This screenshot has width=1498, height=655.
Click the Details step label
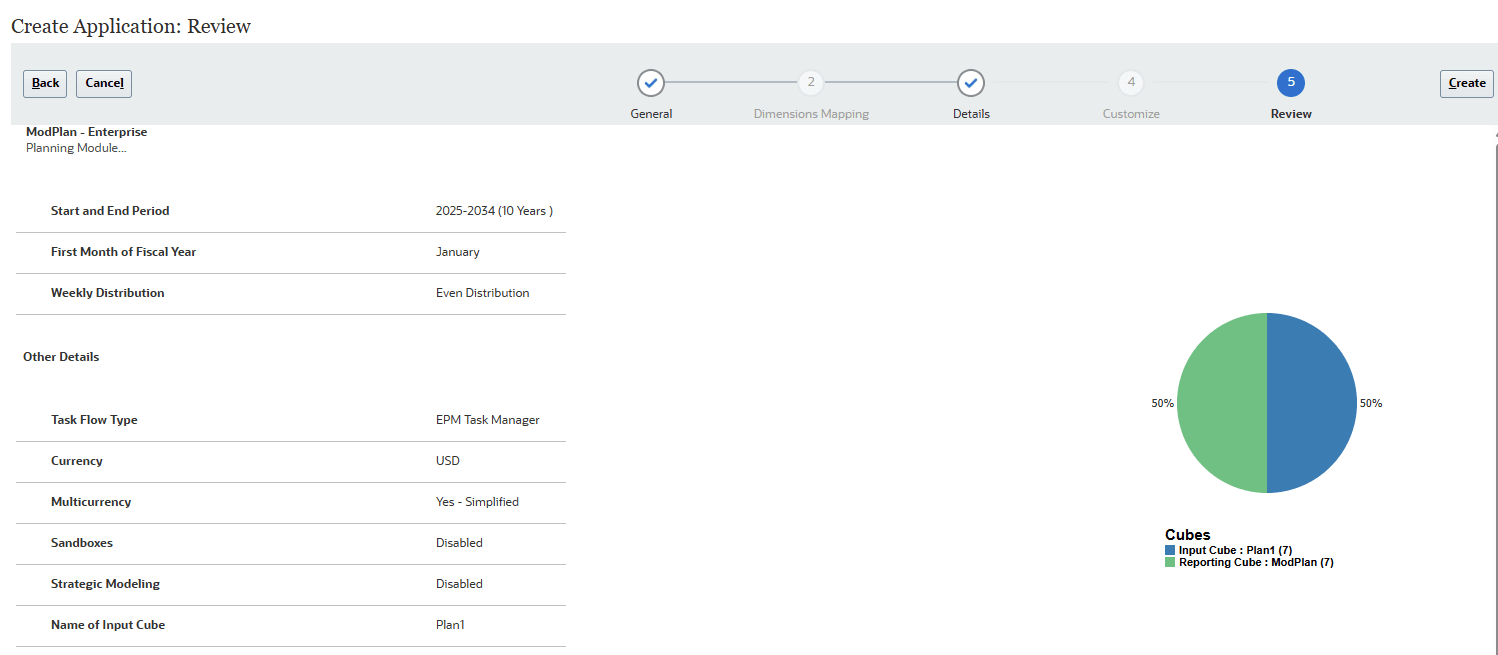pyautogui.click(x=971, y=114)
